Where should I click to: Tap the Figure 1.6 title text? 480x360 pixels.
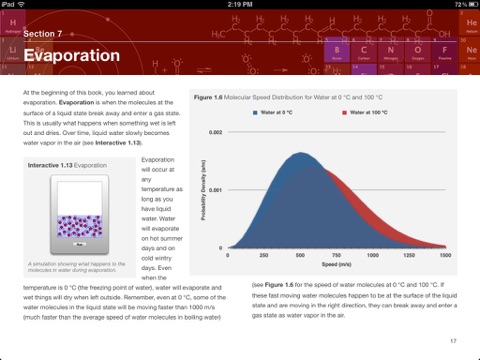(288, 97)
